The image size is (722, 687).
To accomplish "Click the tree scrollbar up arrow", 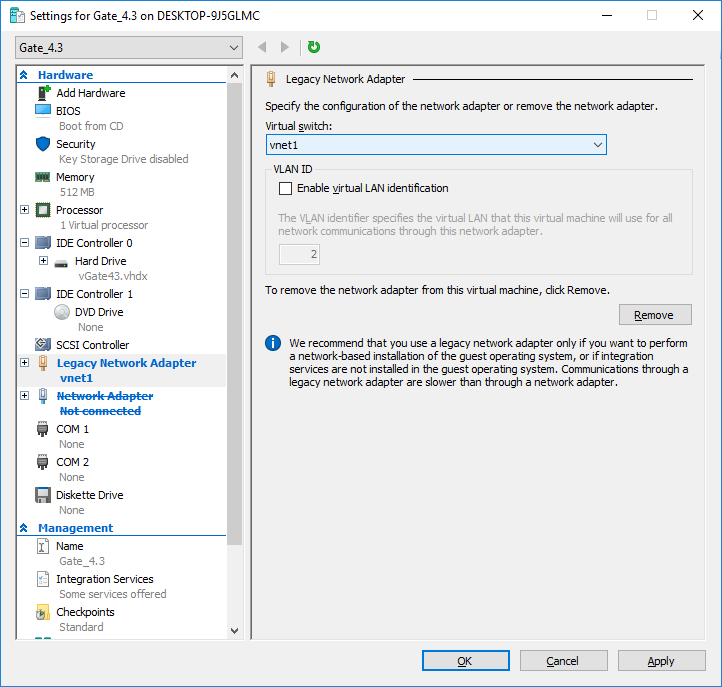I will (x=234, y=75).
